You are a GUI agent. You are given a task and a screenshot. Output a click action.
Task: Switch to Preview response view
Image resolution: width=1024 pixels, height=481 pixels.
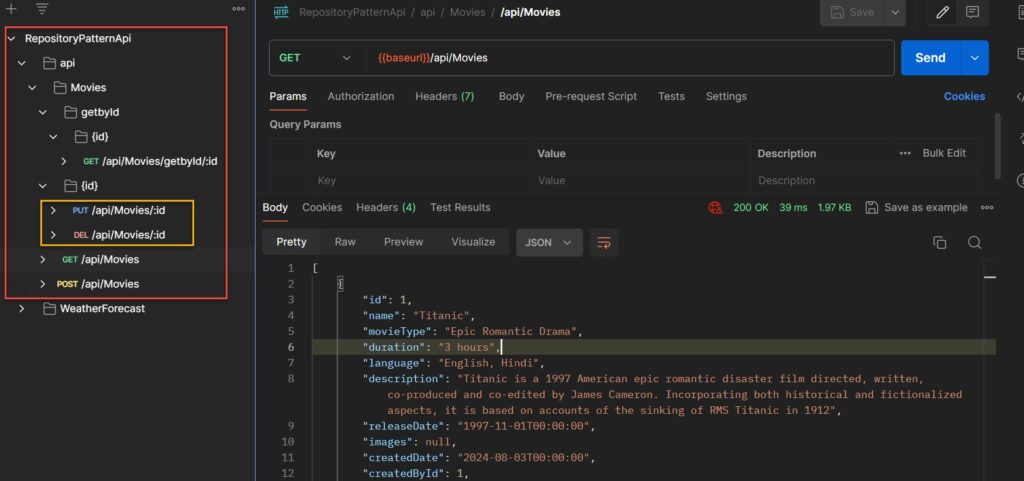pos(404,242)
